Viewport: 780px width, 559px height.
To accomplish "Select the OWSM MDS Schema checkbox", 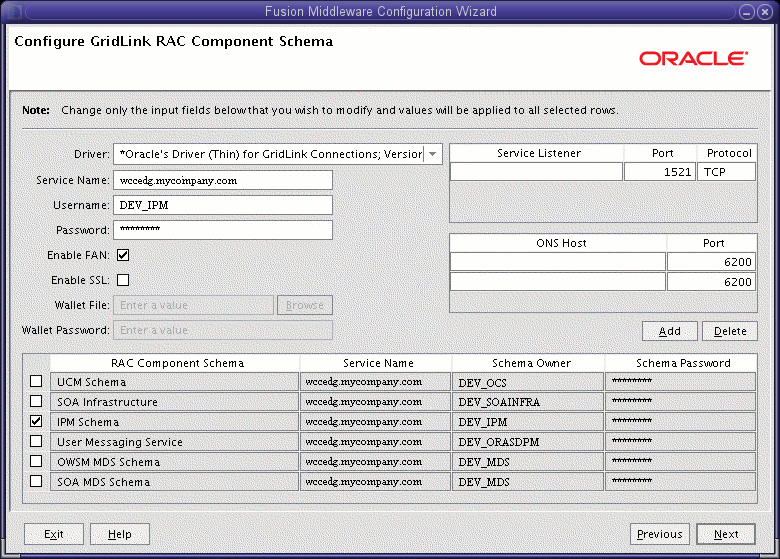I will [x=36, y=461].
